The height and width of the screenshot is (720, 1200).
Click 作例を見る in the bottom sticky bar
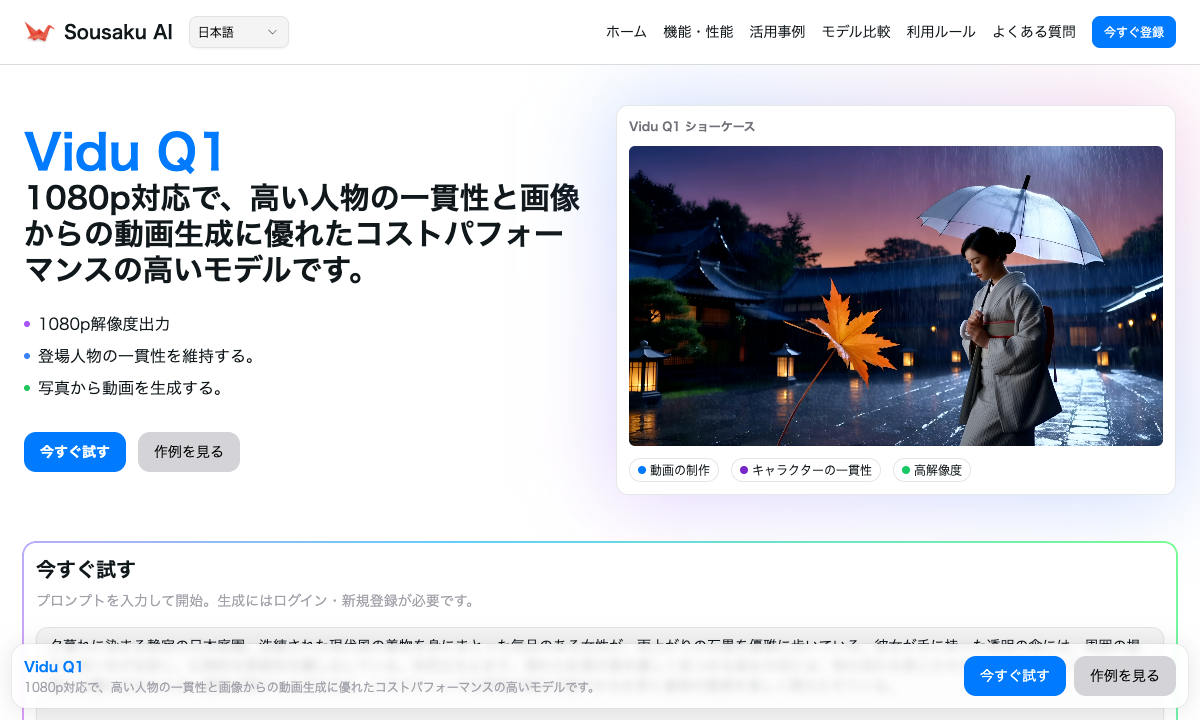click(x=1124, y=676)
